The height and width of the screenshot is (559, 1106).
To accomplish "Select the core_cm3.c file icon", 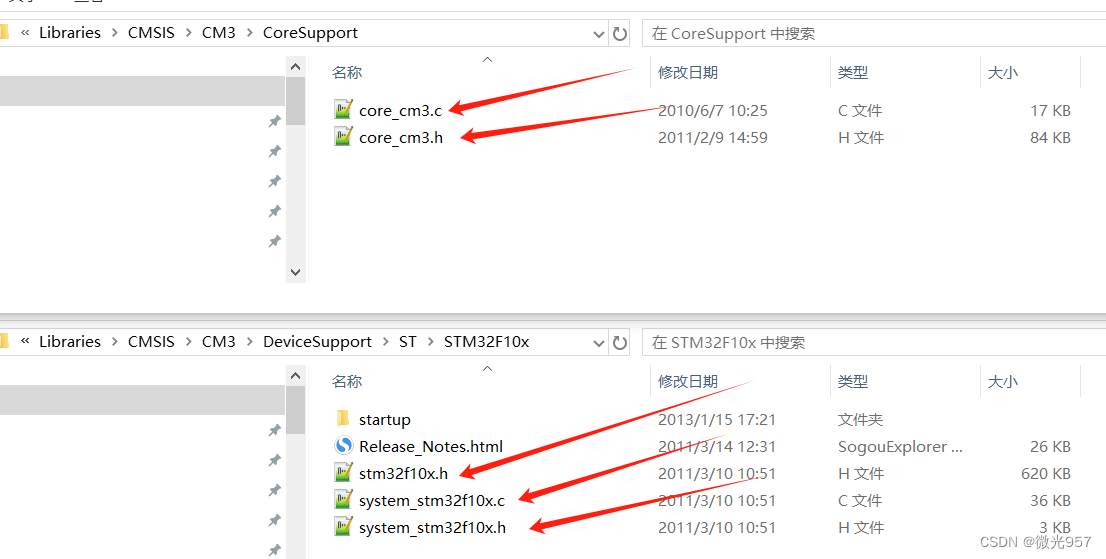I will click(x=343, y=109).
